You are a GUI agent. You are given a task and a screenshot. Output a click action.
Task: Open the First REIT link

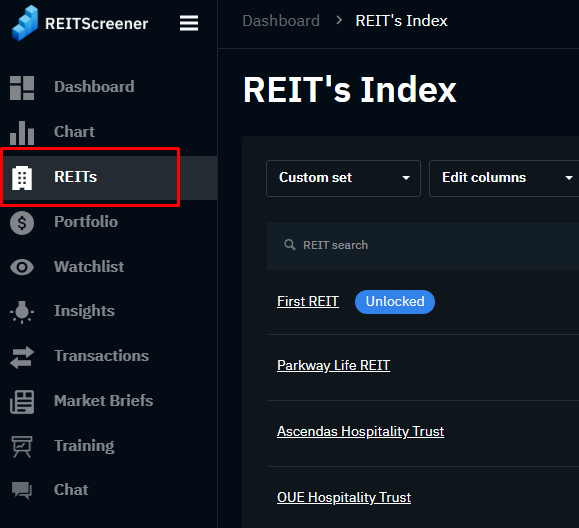[308, 301]
